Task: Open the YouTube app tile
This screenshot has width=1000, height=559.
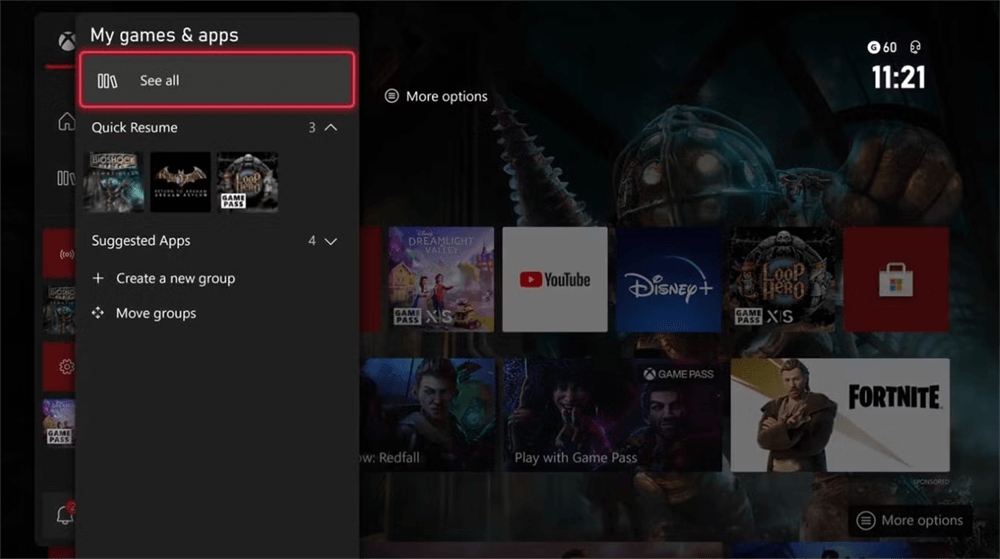Action: [555, 279]
